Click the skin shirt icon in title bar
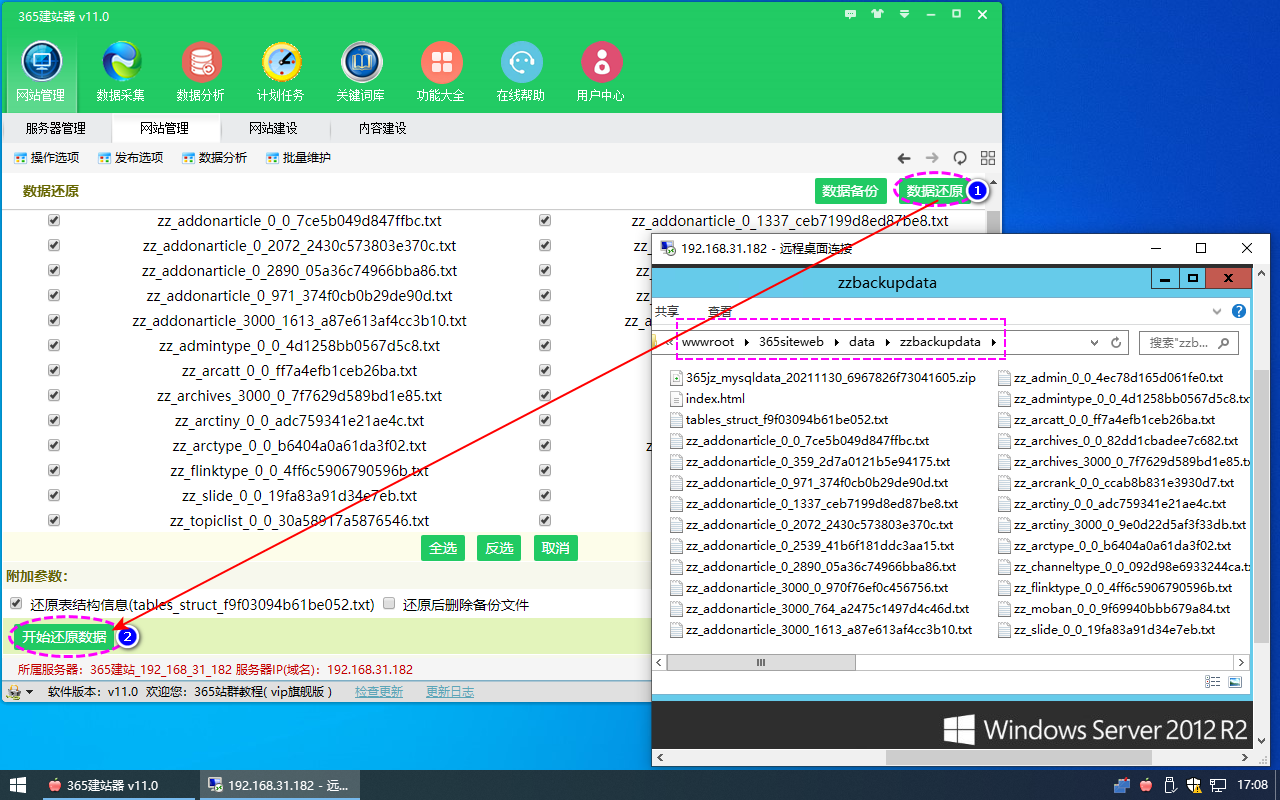 [x=877, y=14]
